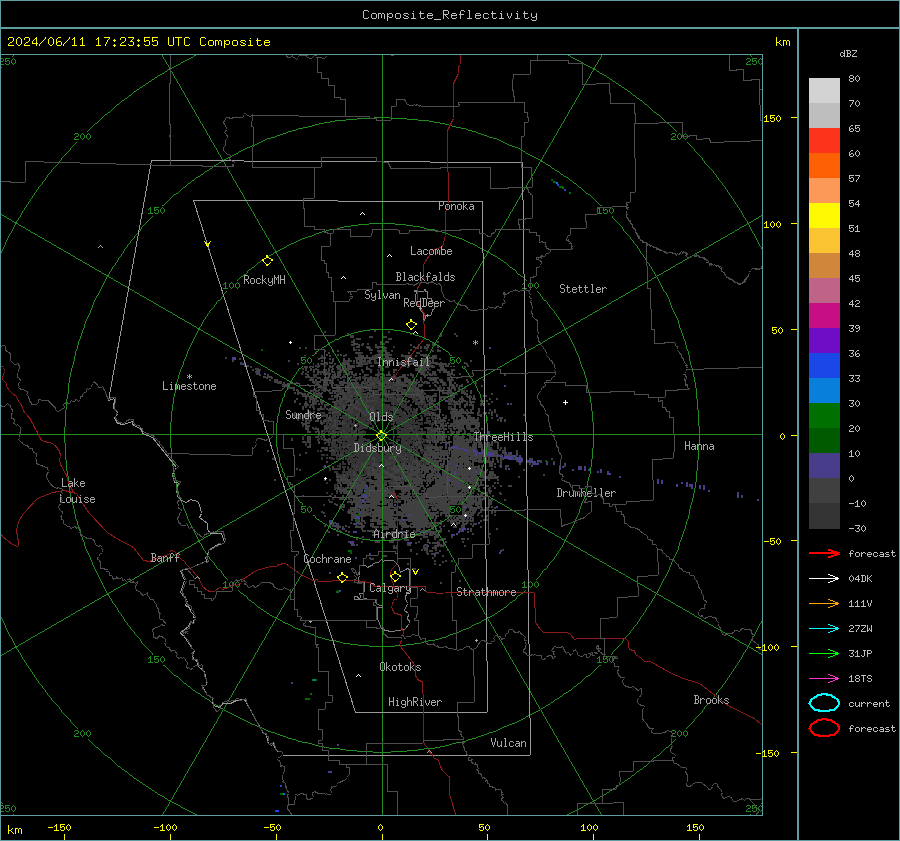The width and height of the screenshot is (900, 841).
Task: Click the red forecast ellipse in legend
Action: [824, 728]
